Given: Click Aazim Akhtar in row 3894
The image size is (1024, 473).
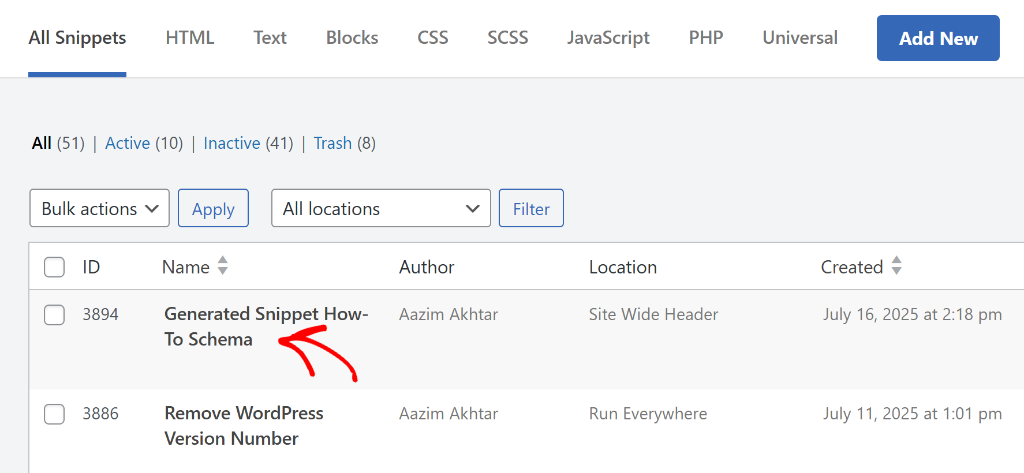Looking at the screenshot, I should pos(449,314).
